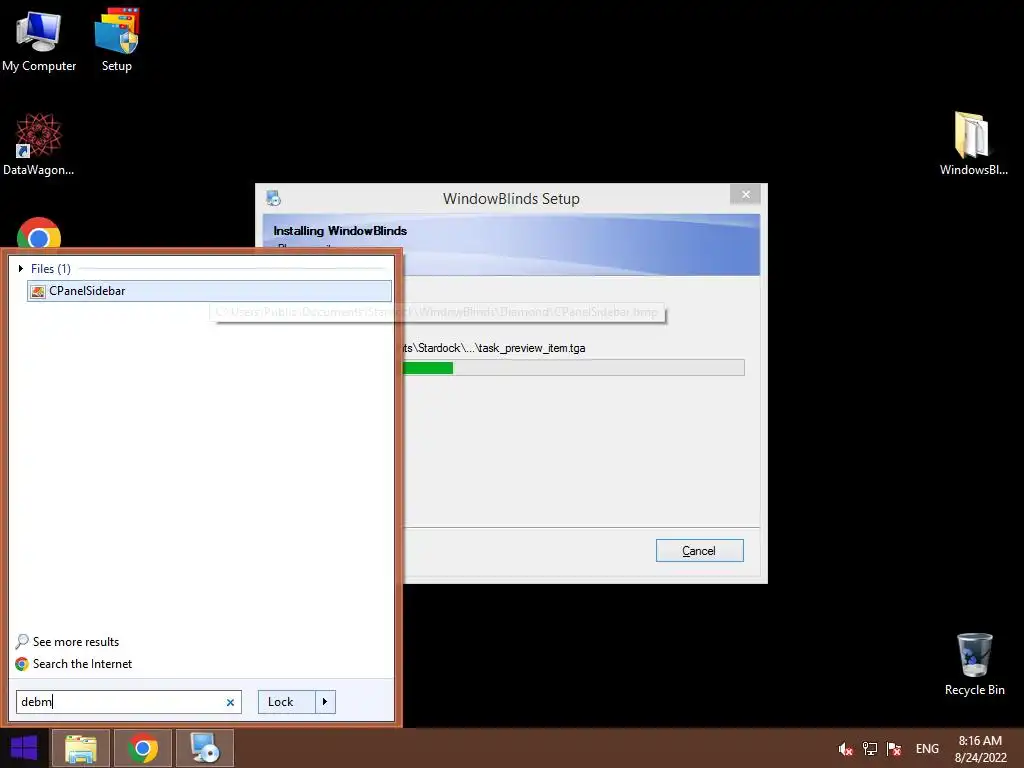Click the Windows Start button

pos(24,748)
